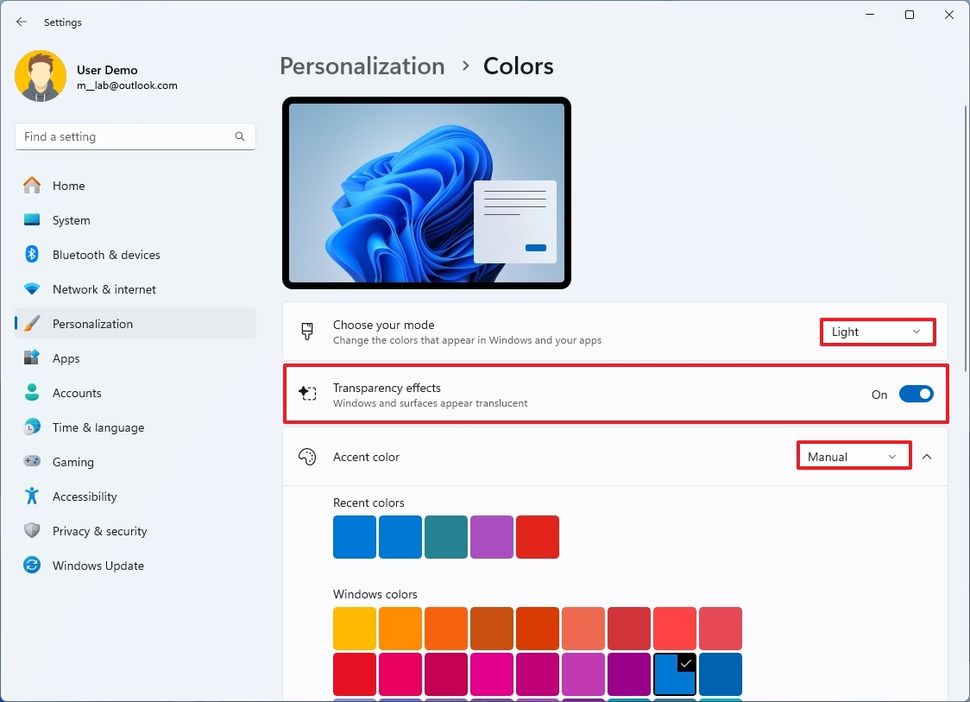Select Apps from the navigation pane
This screenshot has width=970, height=702.
click(66, 358)
